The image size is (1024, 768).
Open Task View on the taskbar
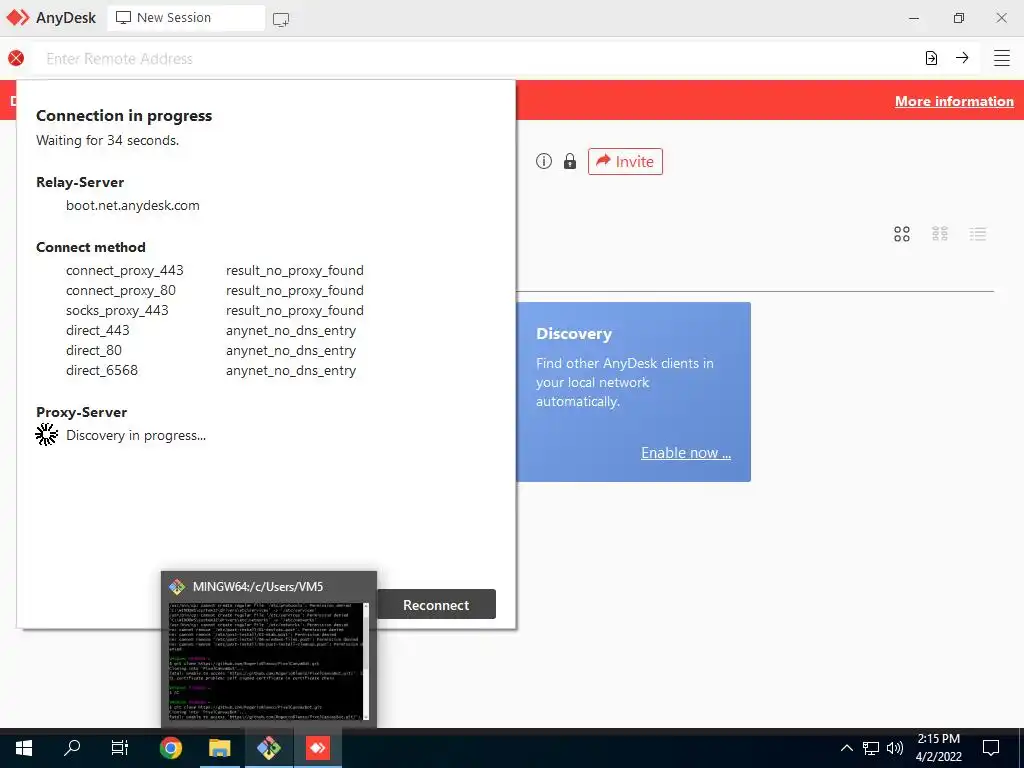pyautogui.click(x=120, y=748)
